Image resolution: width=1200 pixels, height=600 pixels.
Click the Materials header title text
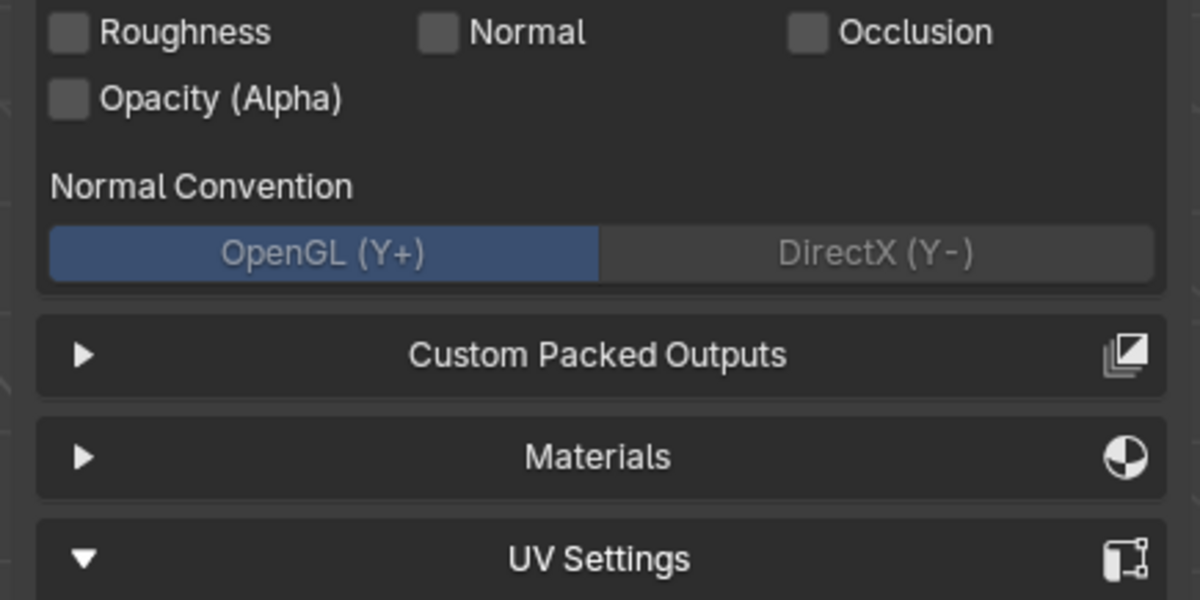coord(597,457)
